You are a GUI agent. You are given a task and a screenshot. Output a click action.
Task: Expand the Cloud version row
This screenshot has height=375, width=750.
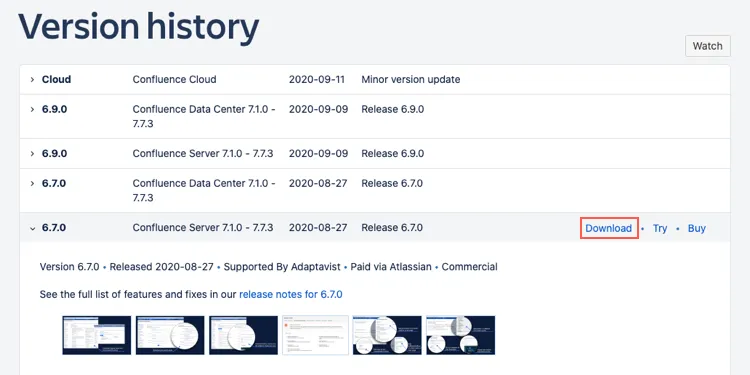(33, 79)
